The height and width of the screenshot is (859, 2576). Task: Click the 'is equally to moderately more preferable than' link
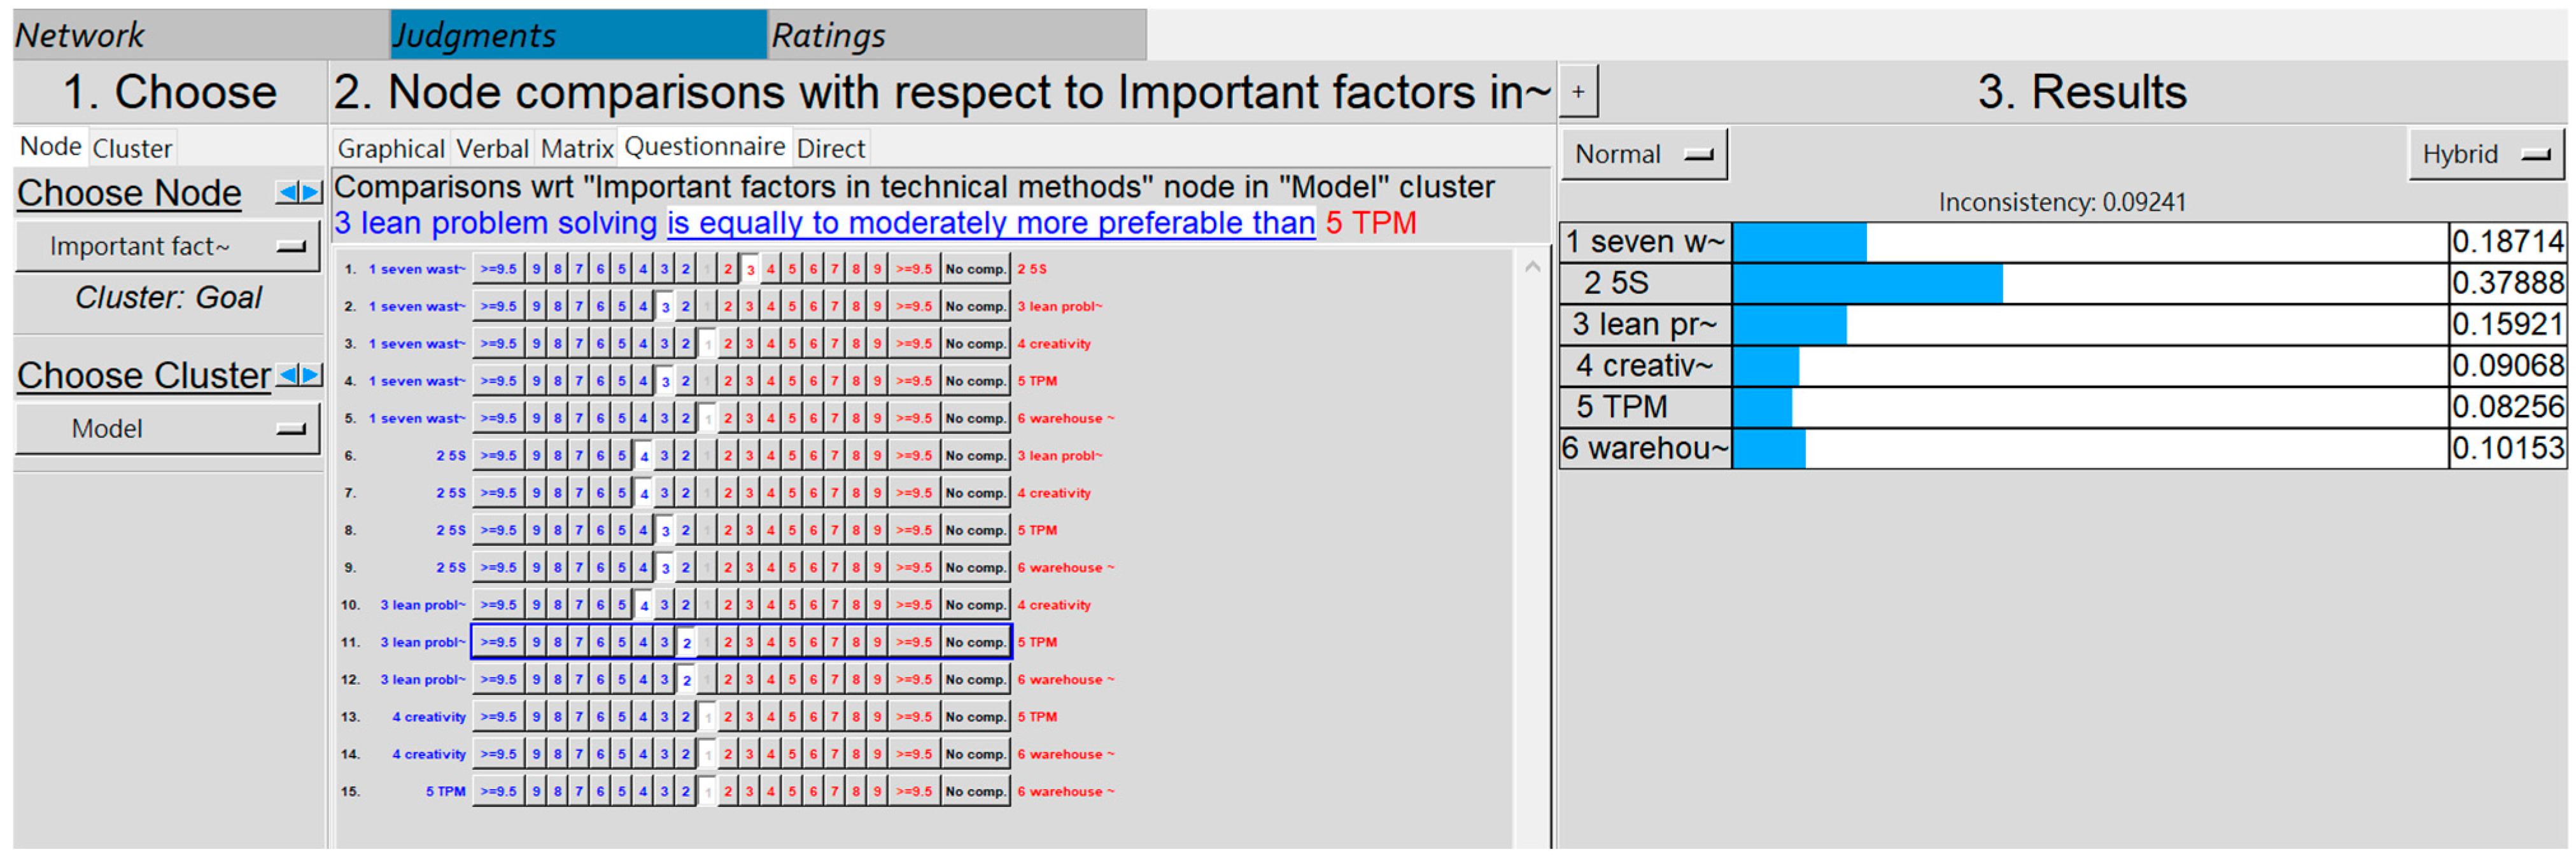[x=990, y=223]
